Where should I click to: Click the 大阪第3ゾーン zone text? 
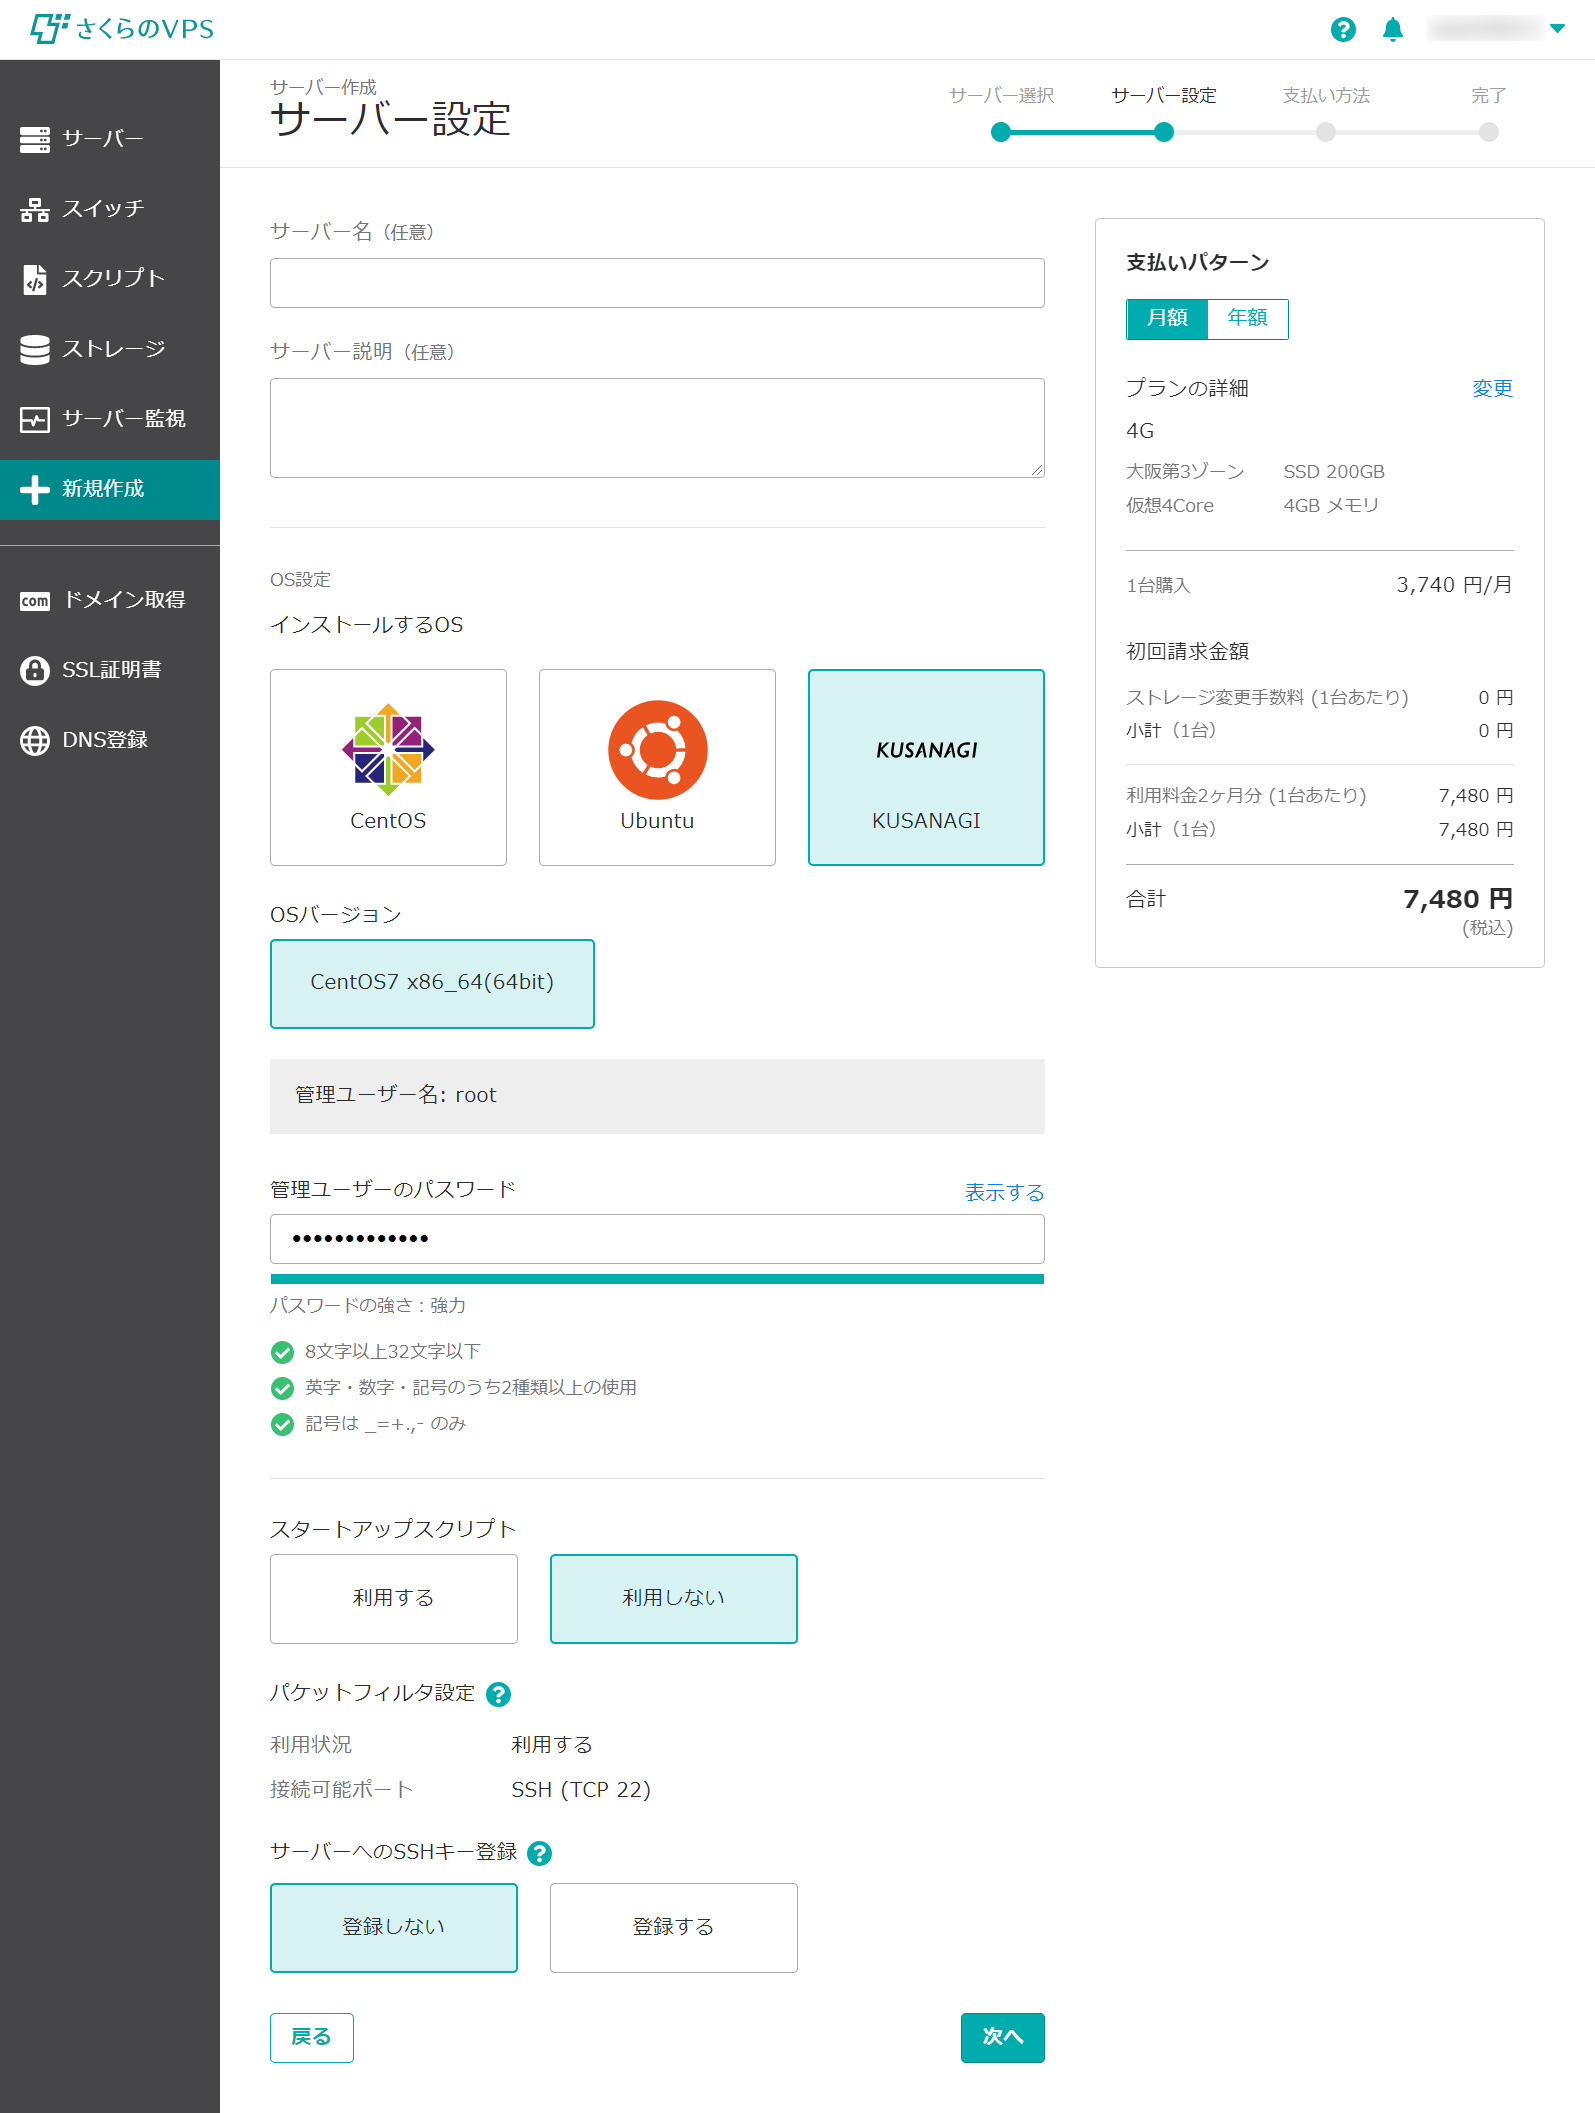pos(1185,472)
